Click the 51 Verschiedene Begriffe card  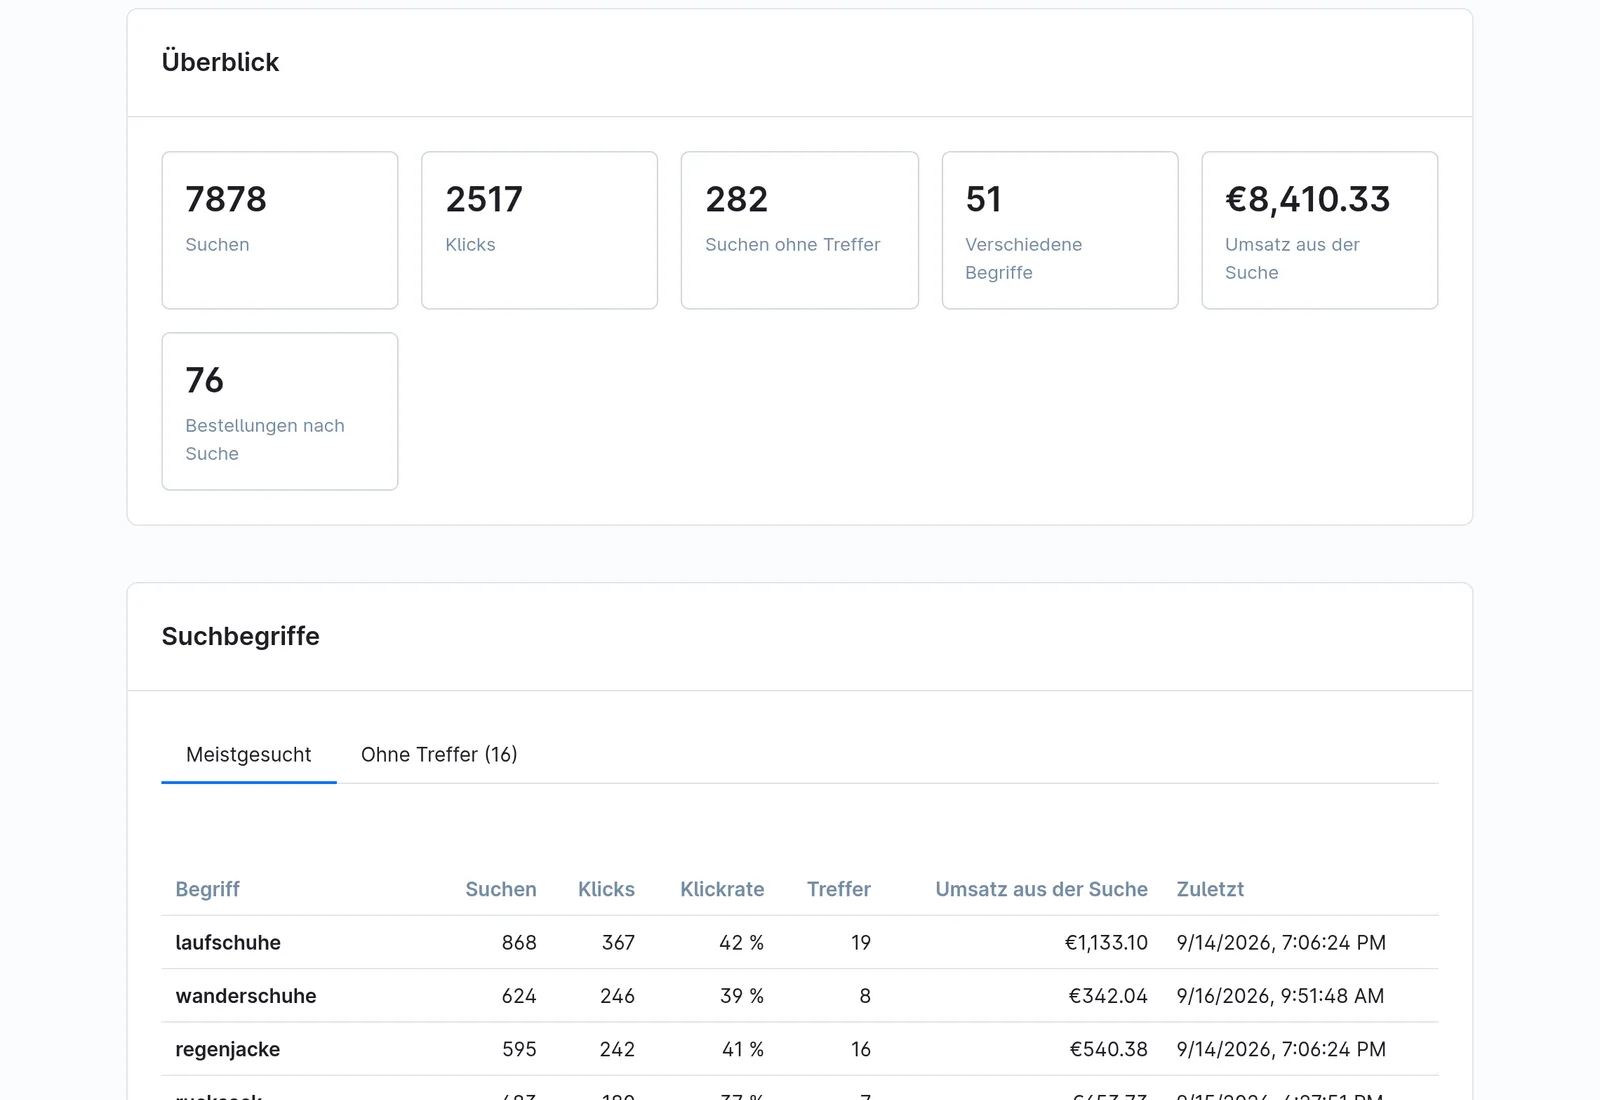pos(1060,230)
